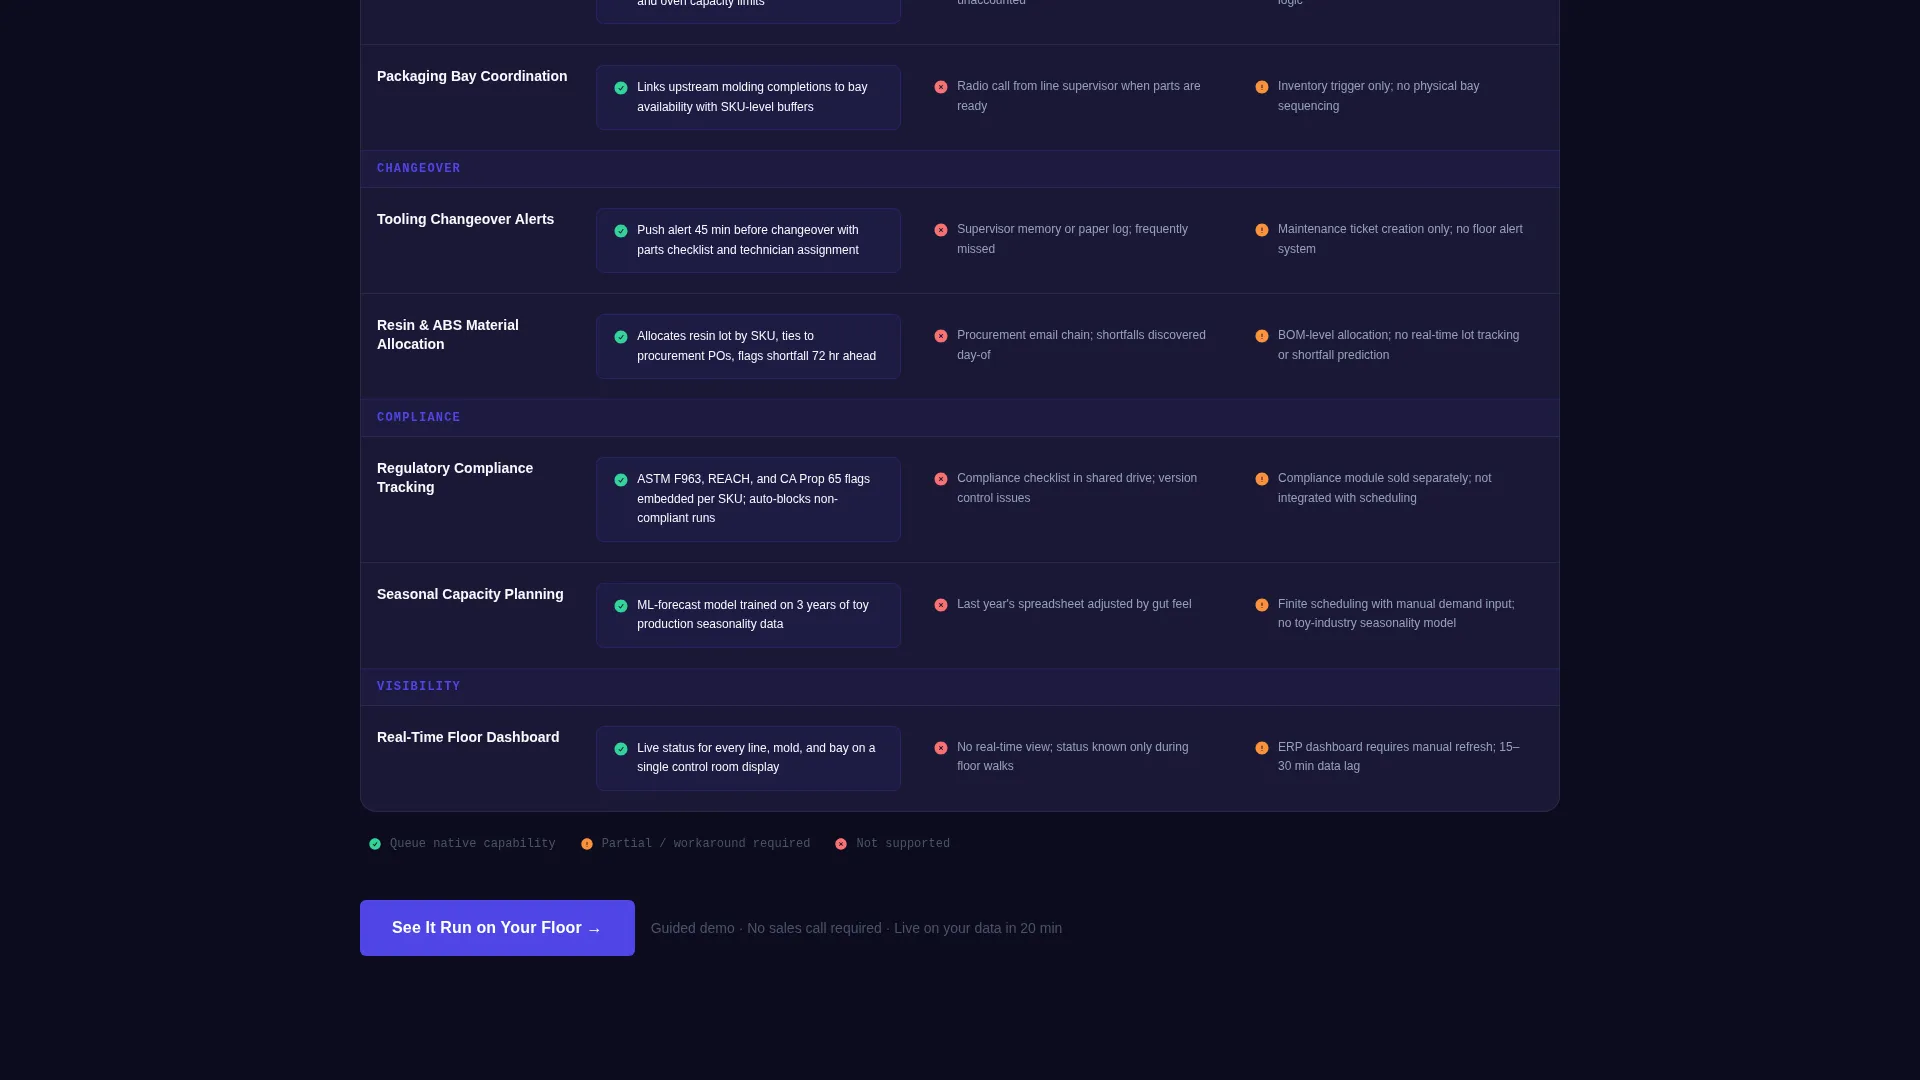Click green legend icon for Queue native capability
1920x1080 pixels.
(x=375, y=844)
